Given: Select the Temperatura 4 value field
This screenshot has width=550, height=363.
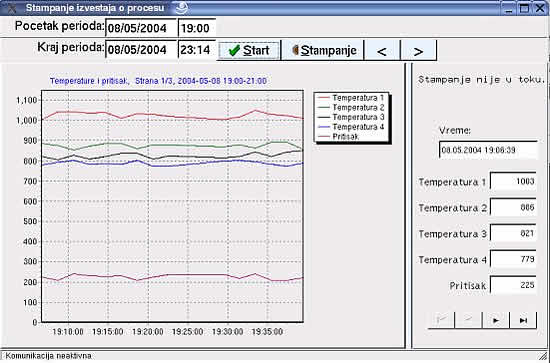Looking at the screenshot, I should [513, 259].
